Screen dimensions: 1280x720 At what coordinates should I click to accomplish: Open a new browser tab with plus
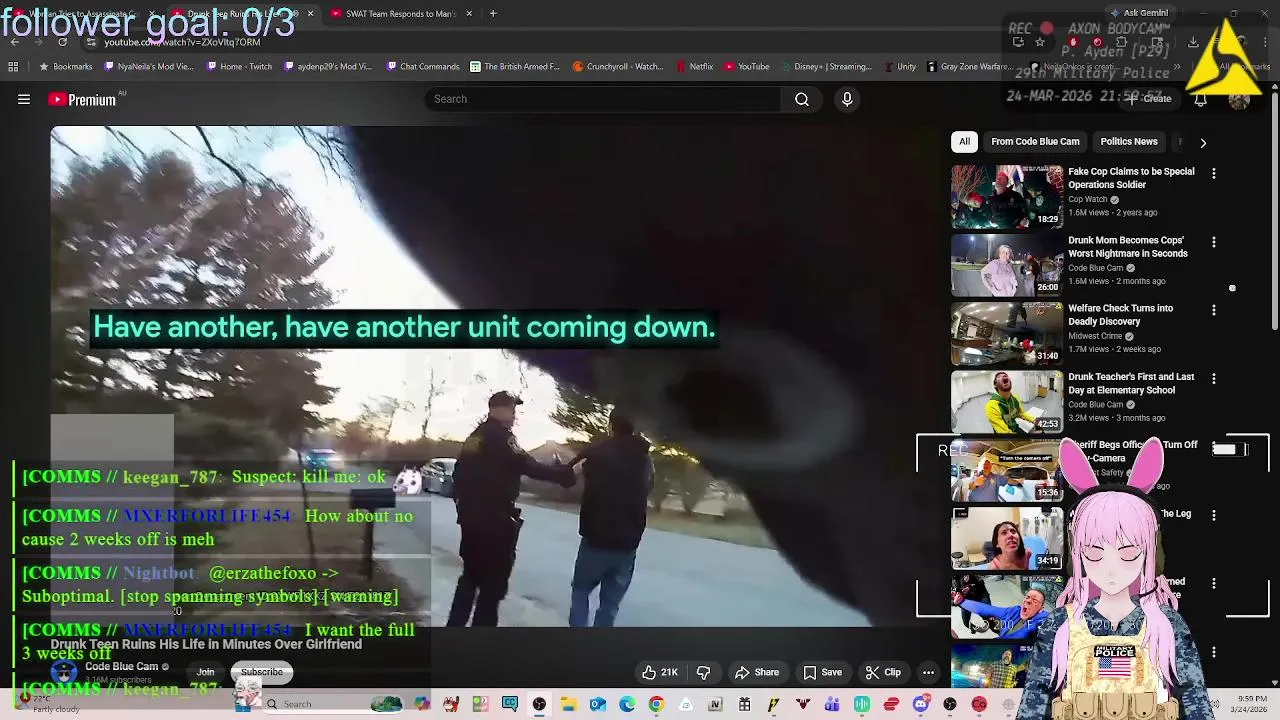tap(493, 14)
